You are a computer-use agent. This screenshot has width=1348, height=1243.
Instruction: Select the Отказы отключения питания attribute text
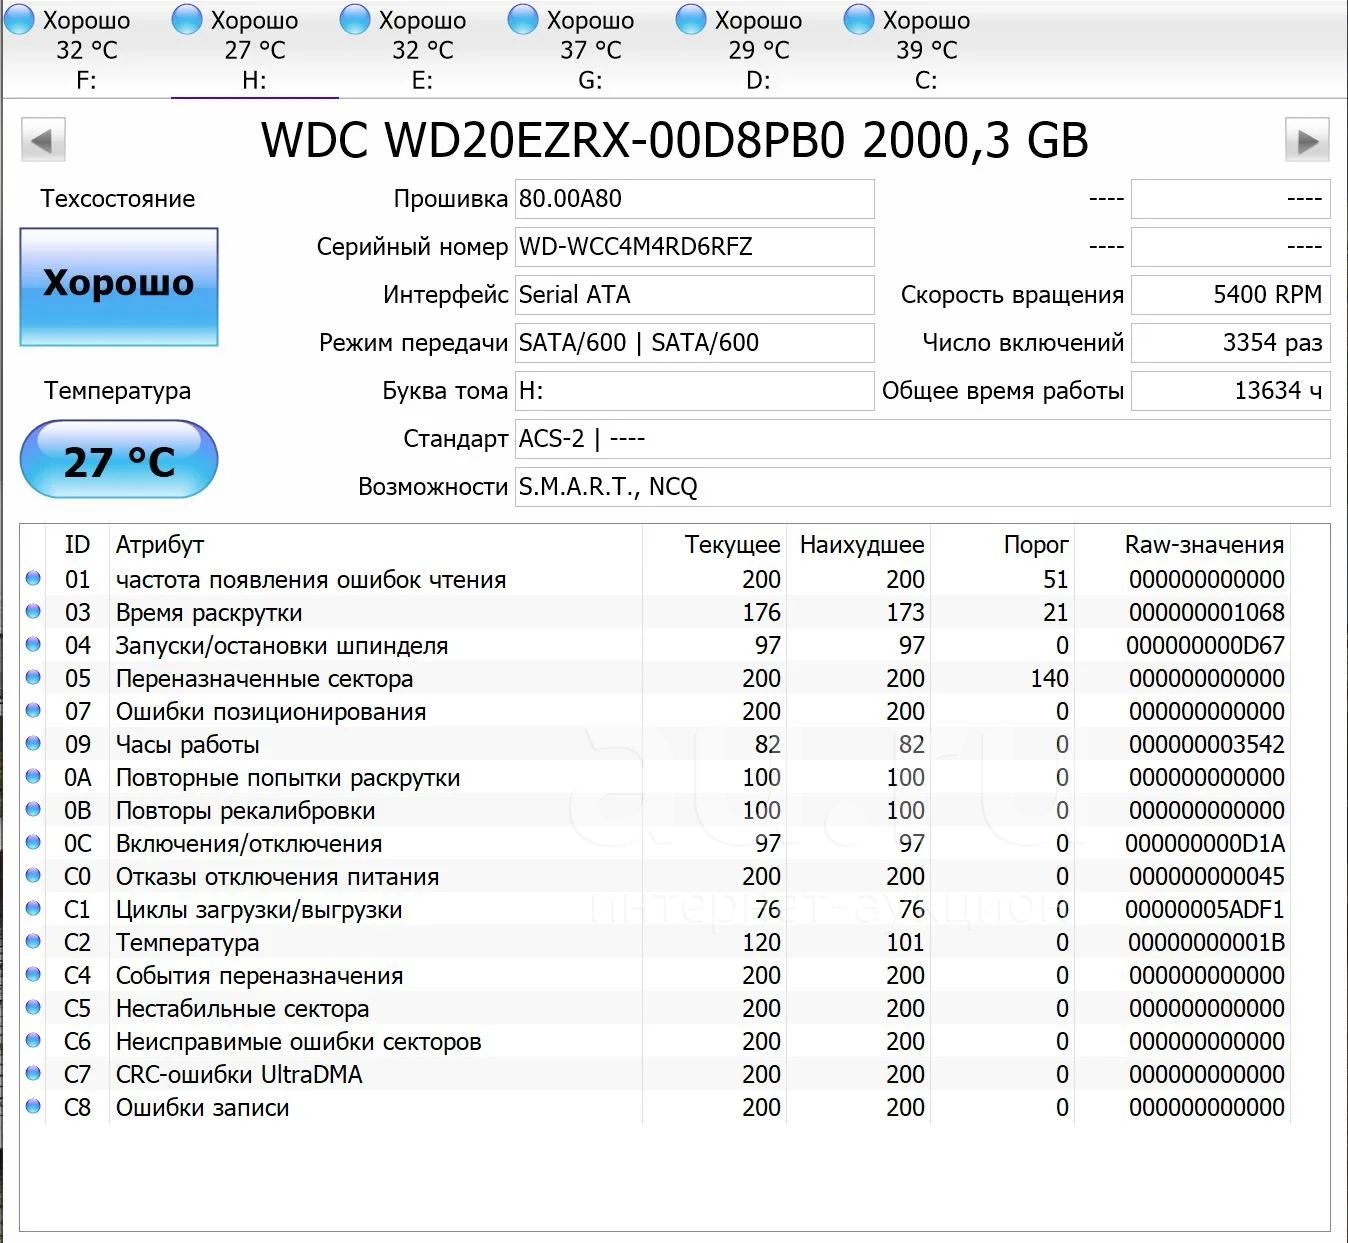pos(278,877)
